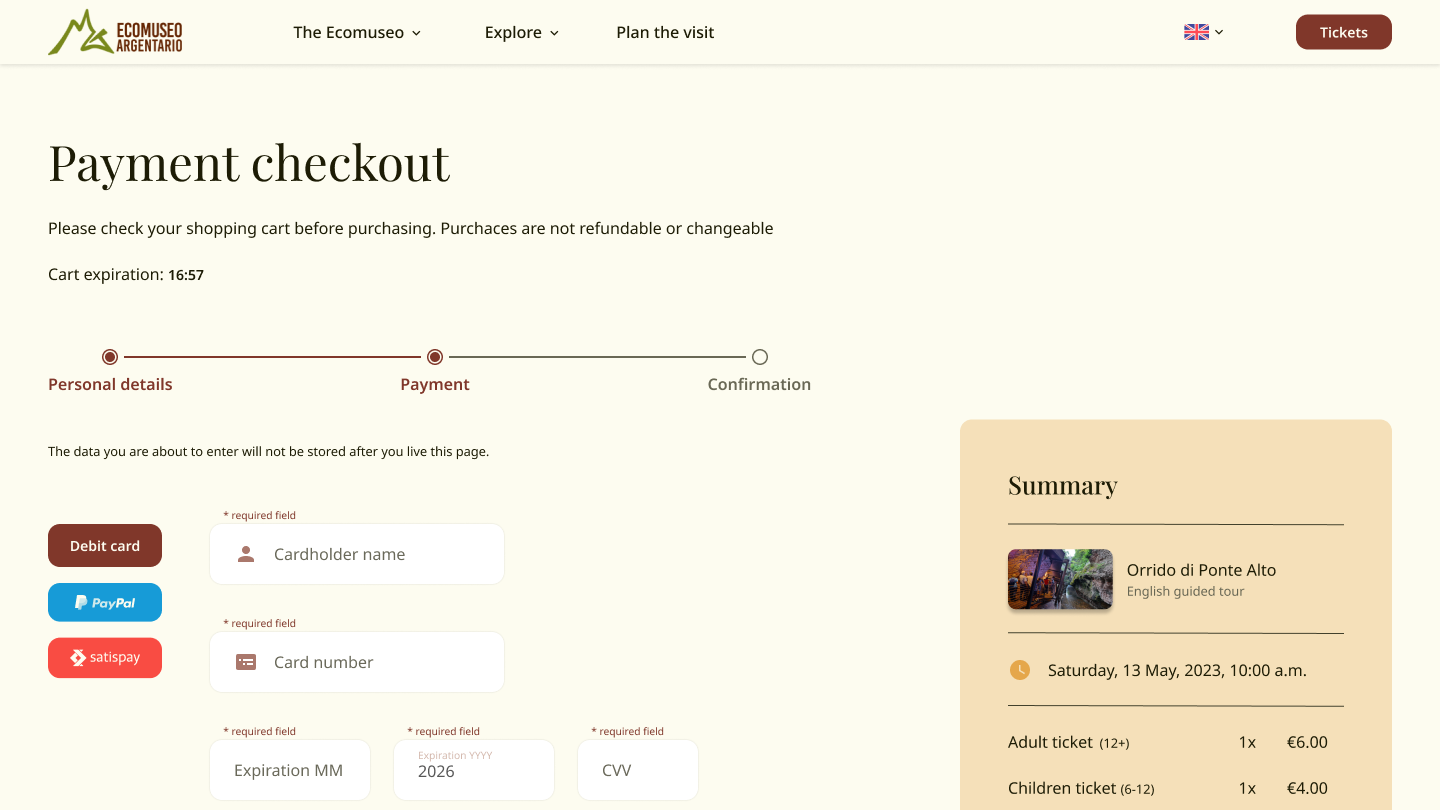The image size is (1440, 810).
Task: Click the Payment step circle
Action: (435, 357)
